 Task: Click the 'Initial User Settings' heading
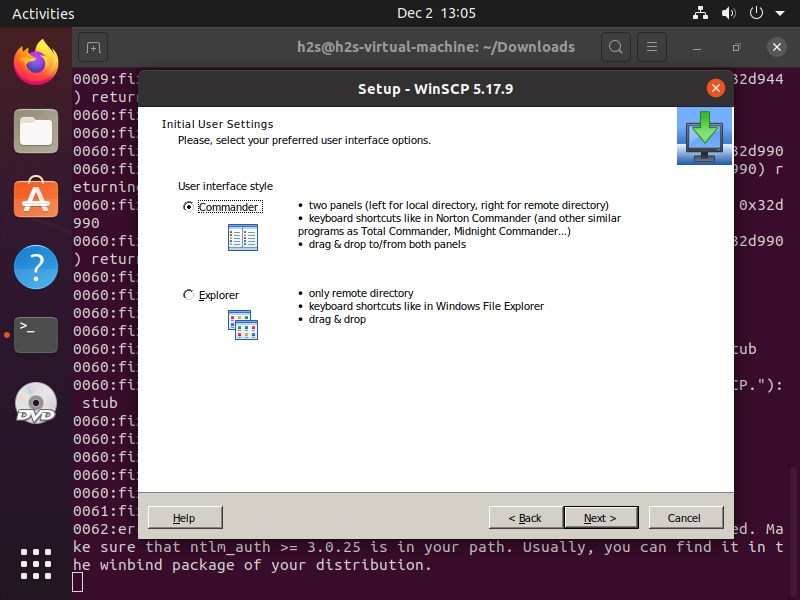point(217,124)
